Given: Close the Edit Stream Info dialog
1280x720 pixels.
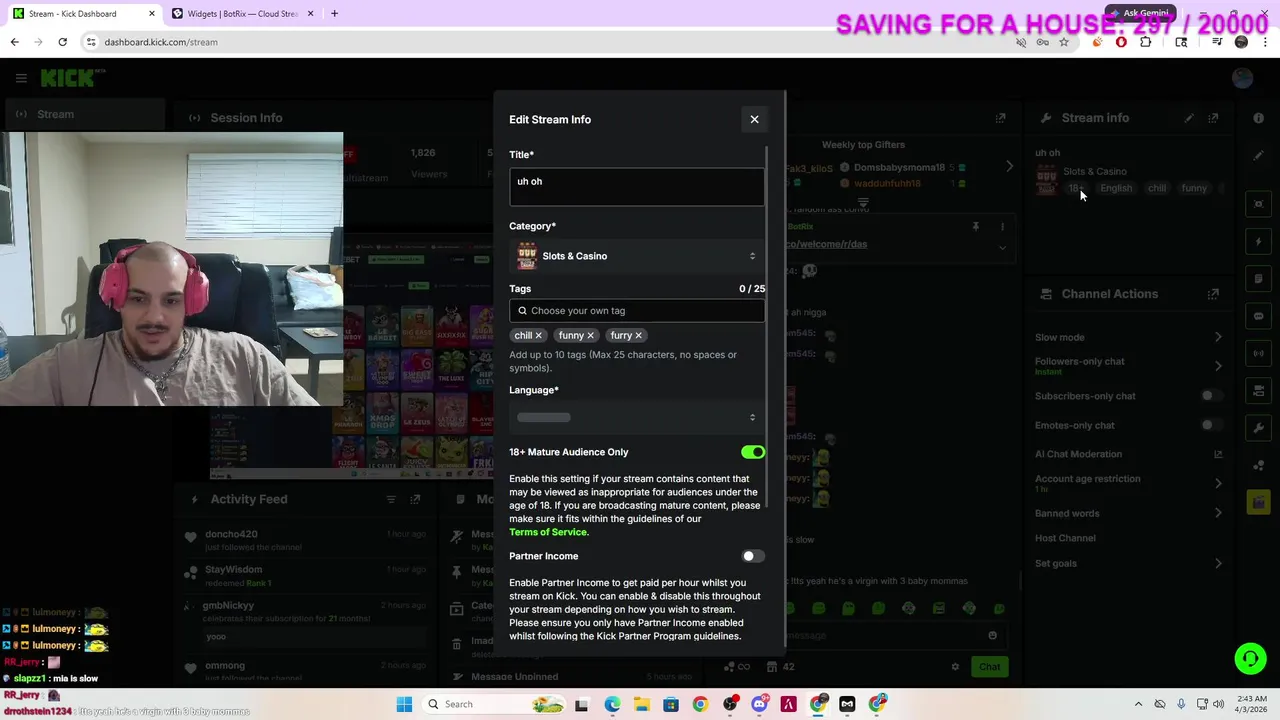Looking at the screenshot, I should coord(754,119).
